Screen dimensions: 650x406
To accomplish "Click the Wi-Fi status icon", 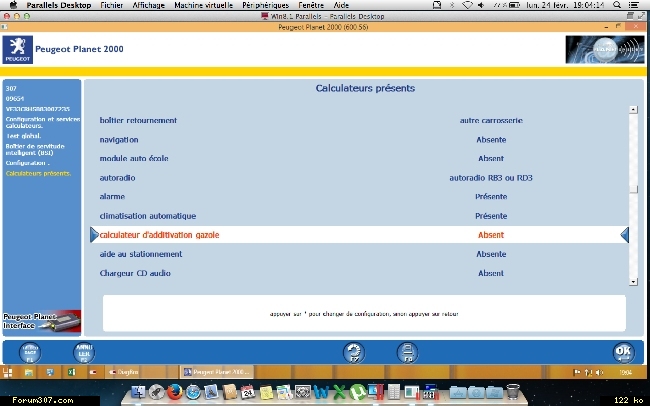I will pyautogui.click(x=467, y=5).
